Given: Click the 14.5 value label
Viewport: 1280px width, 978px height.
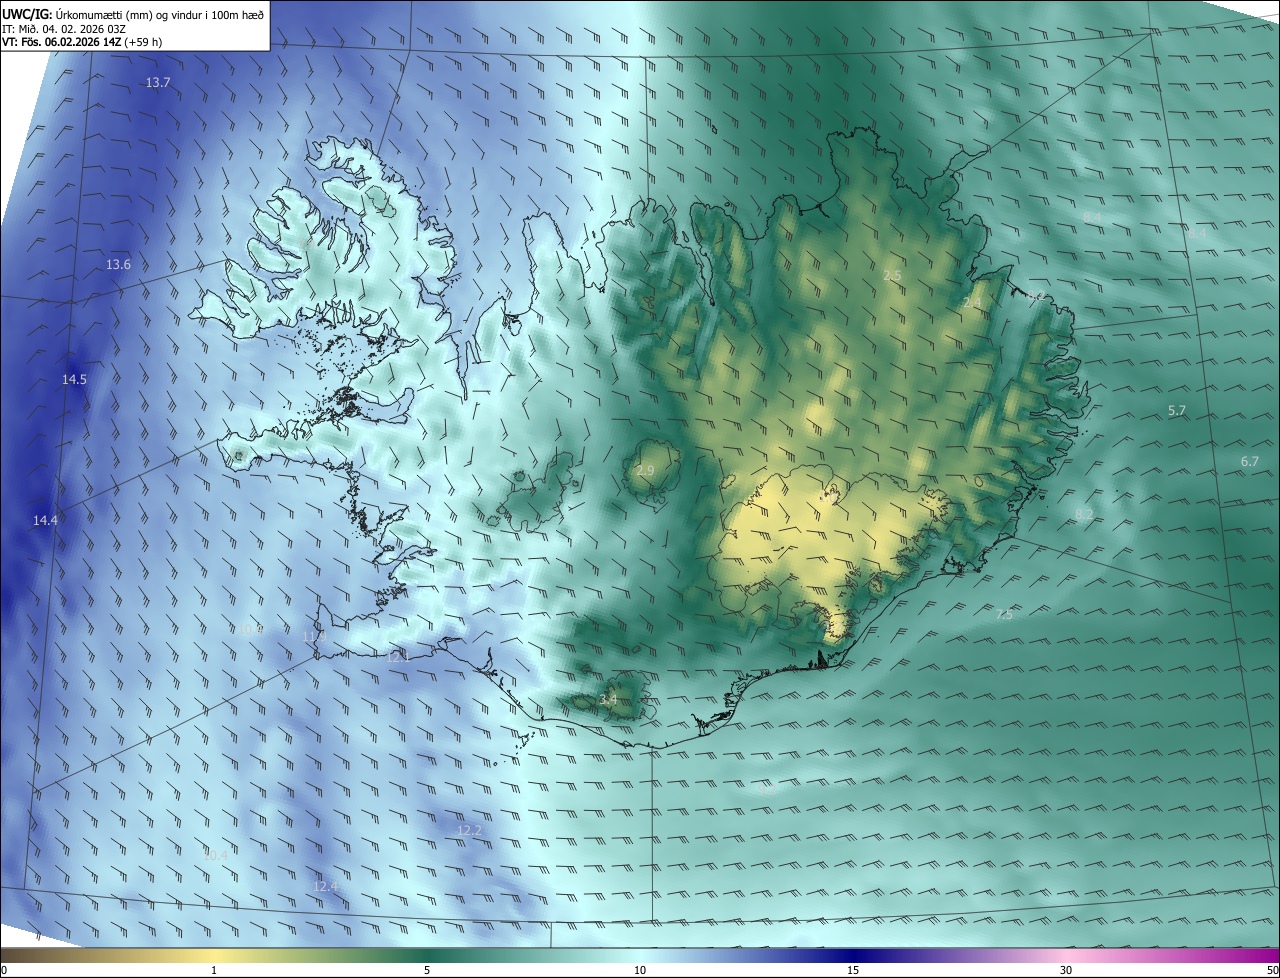Looking at the screenshot, I should click(x=74, y=380).
